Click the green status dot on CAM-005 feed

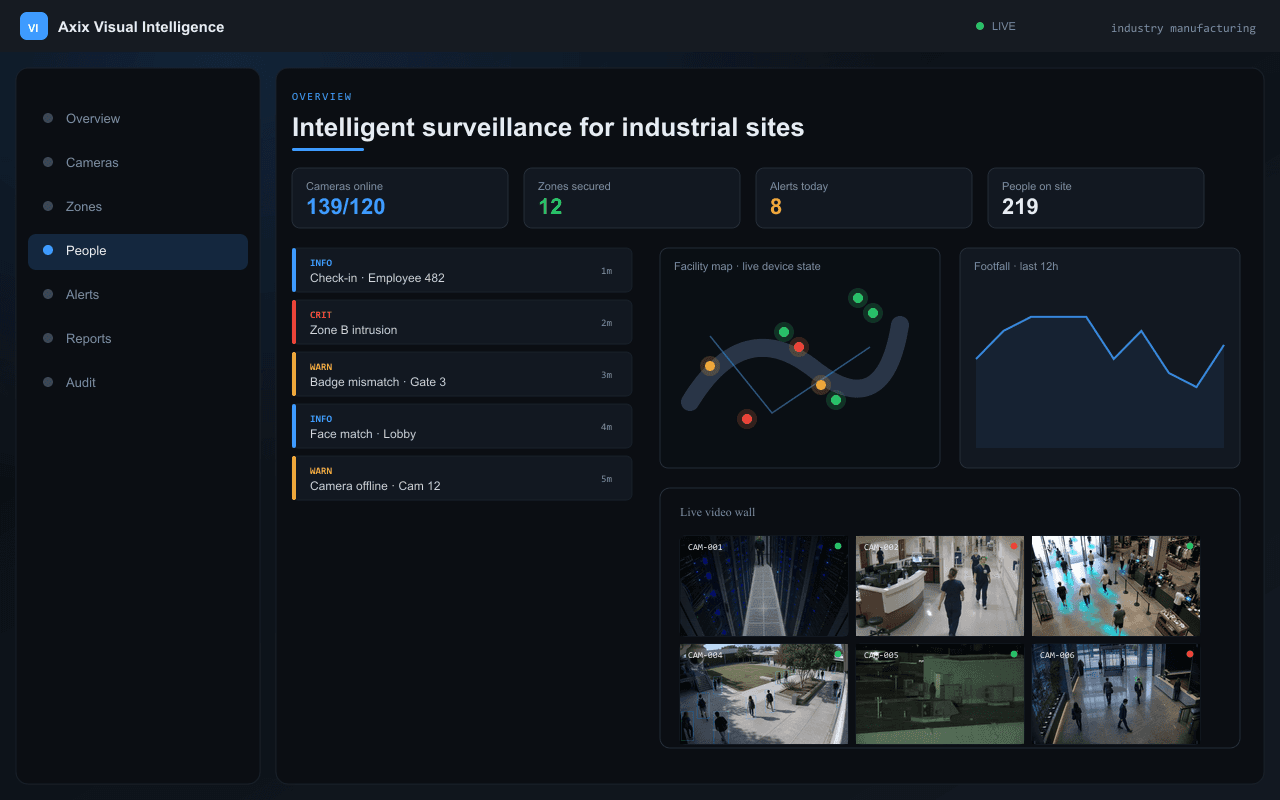1014,654
